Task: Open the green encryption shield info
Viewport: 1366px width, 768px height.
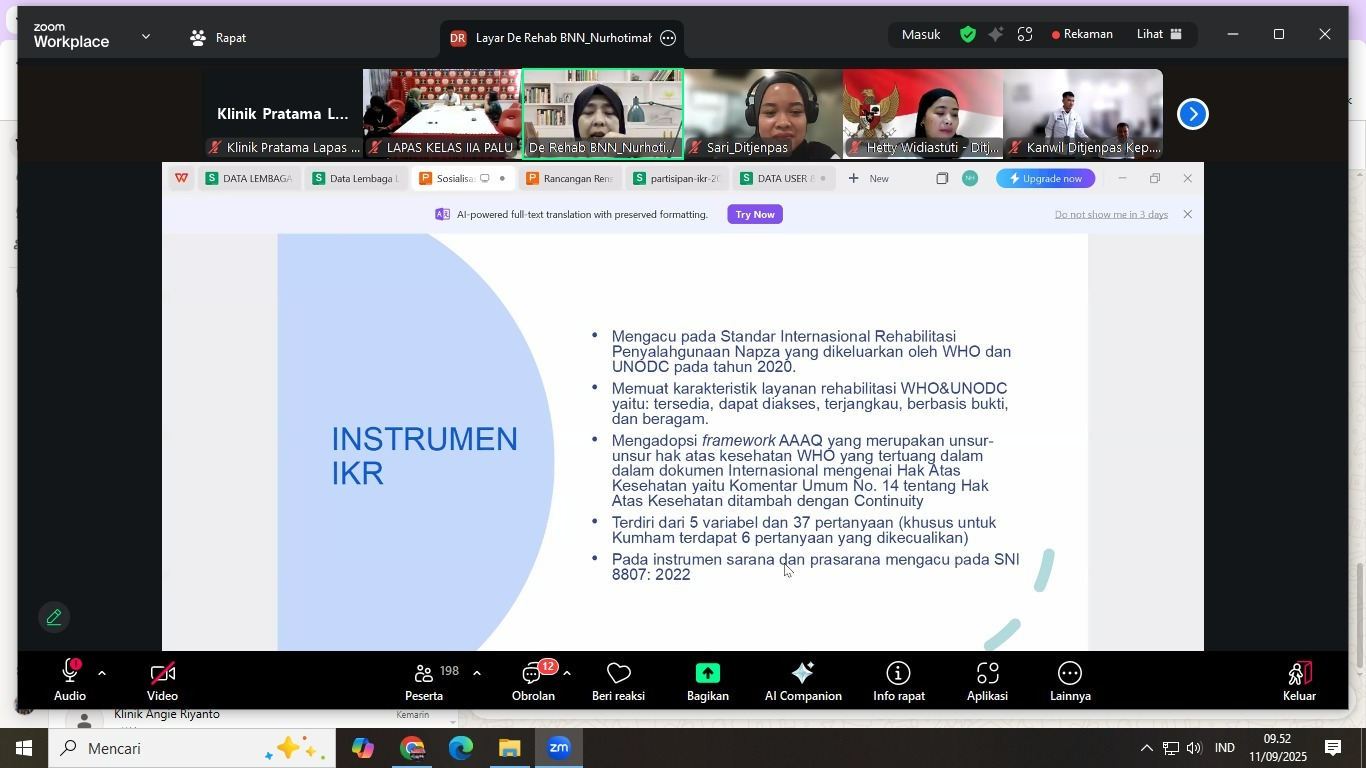Action: pyautogui.click(x=968, y=35)
